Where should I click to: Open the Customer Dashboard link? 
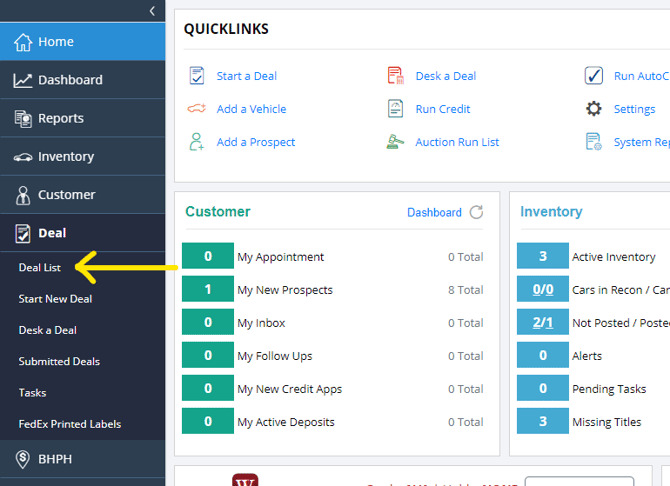coord(434,212)
